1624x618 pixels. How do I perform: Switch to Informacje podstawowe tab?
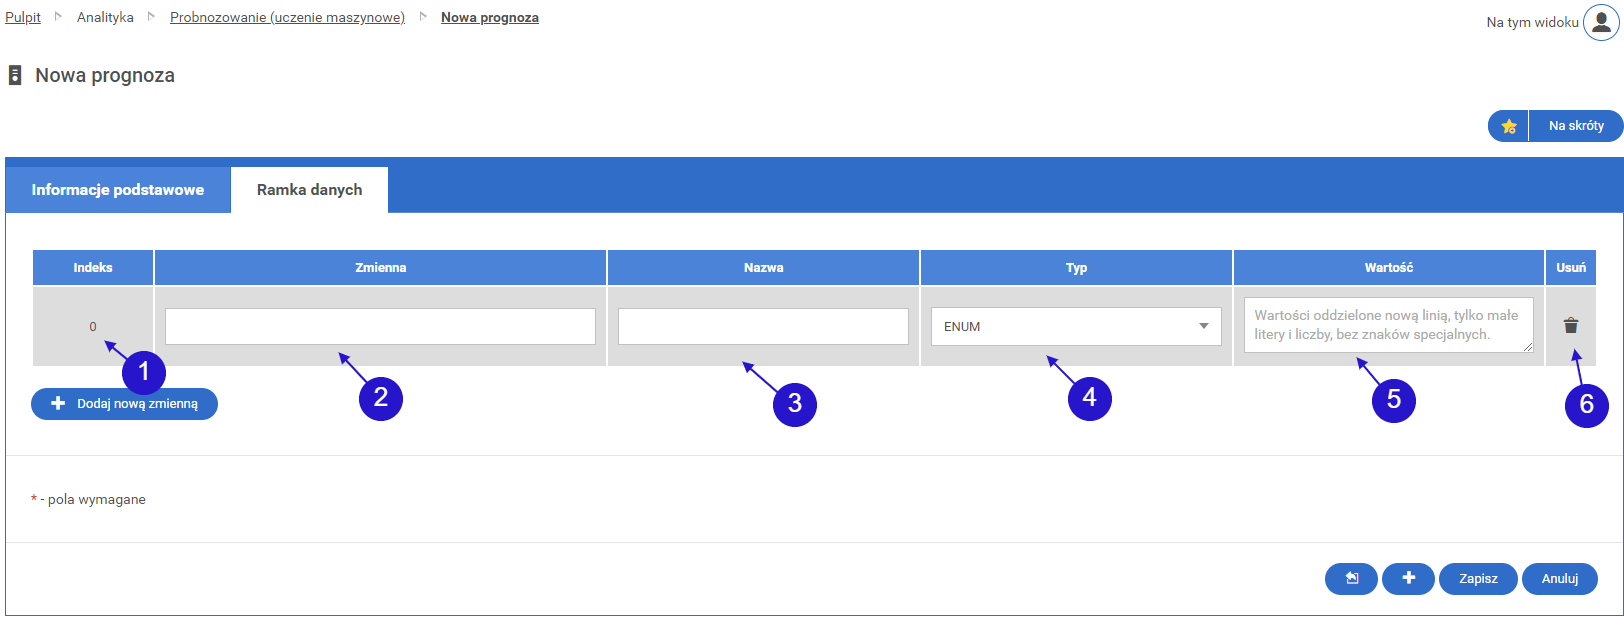tap(118, 190)
